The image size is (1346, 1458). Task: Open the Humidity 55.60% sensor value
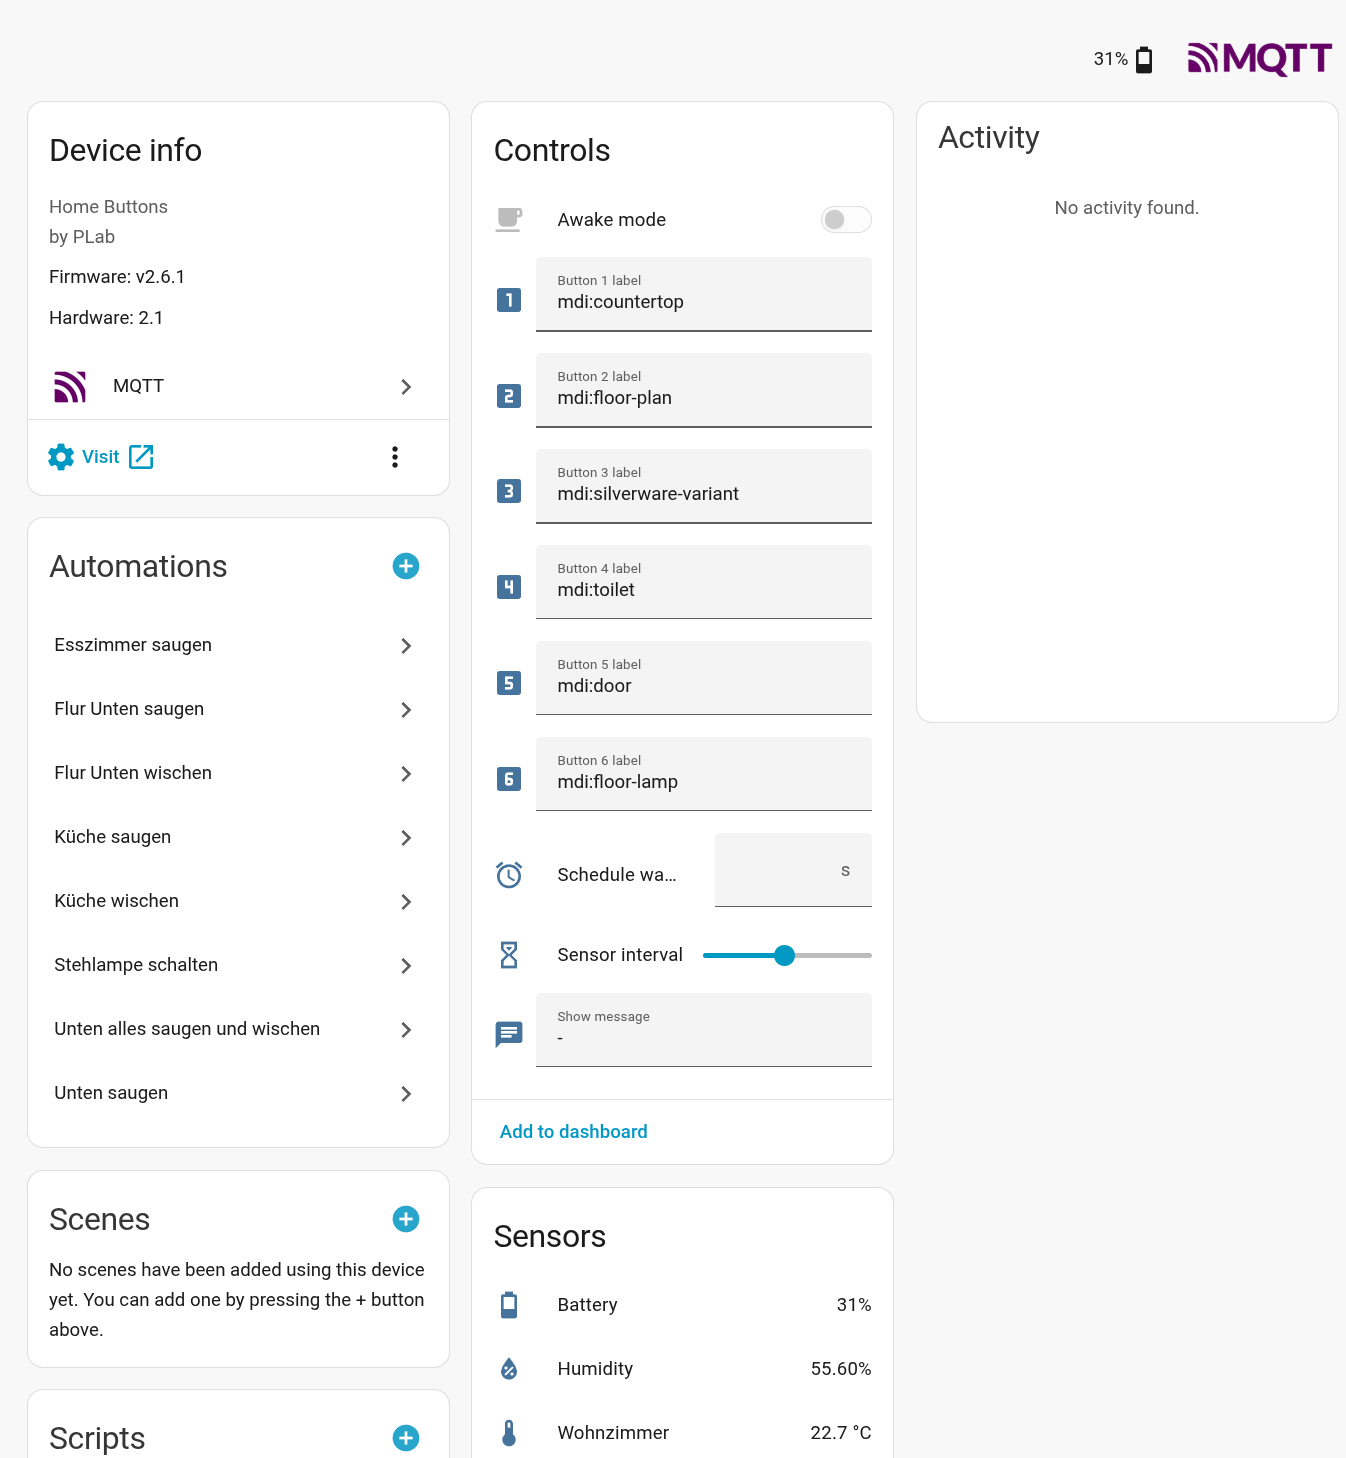[841, 1369]
